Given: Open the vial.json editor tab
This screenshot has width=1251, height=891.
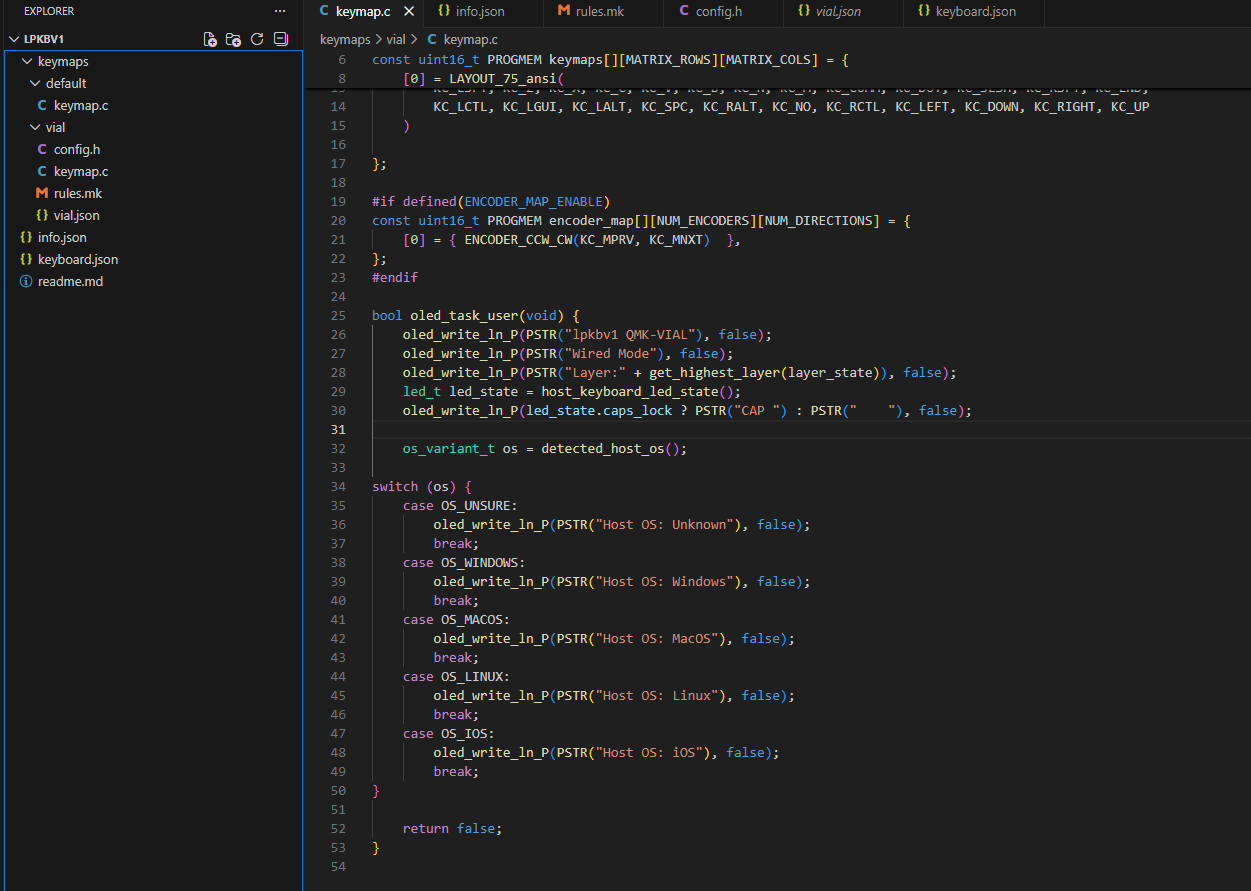Looking at the screenshot, I should click(x=838, y=12).
